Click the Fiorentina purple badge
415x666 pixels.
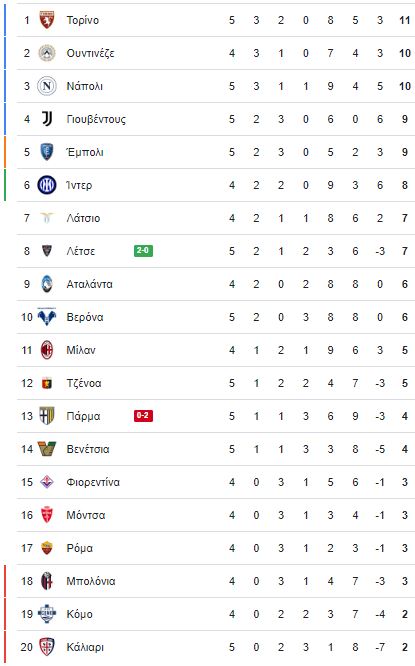click(x=47, y=482)
